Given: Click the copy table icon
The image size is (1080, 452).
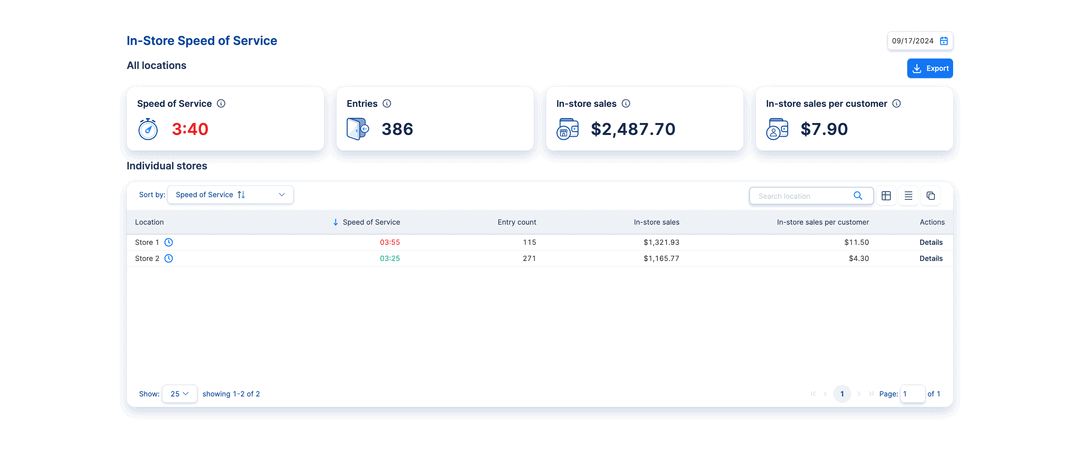Looking at the screenshot, I should tap(930, 196).
